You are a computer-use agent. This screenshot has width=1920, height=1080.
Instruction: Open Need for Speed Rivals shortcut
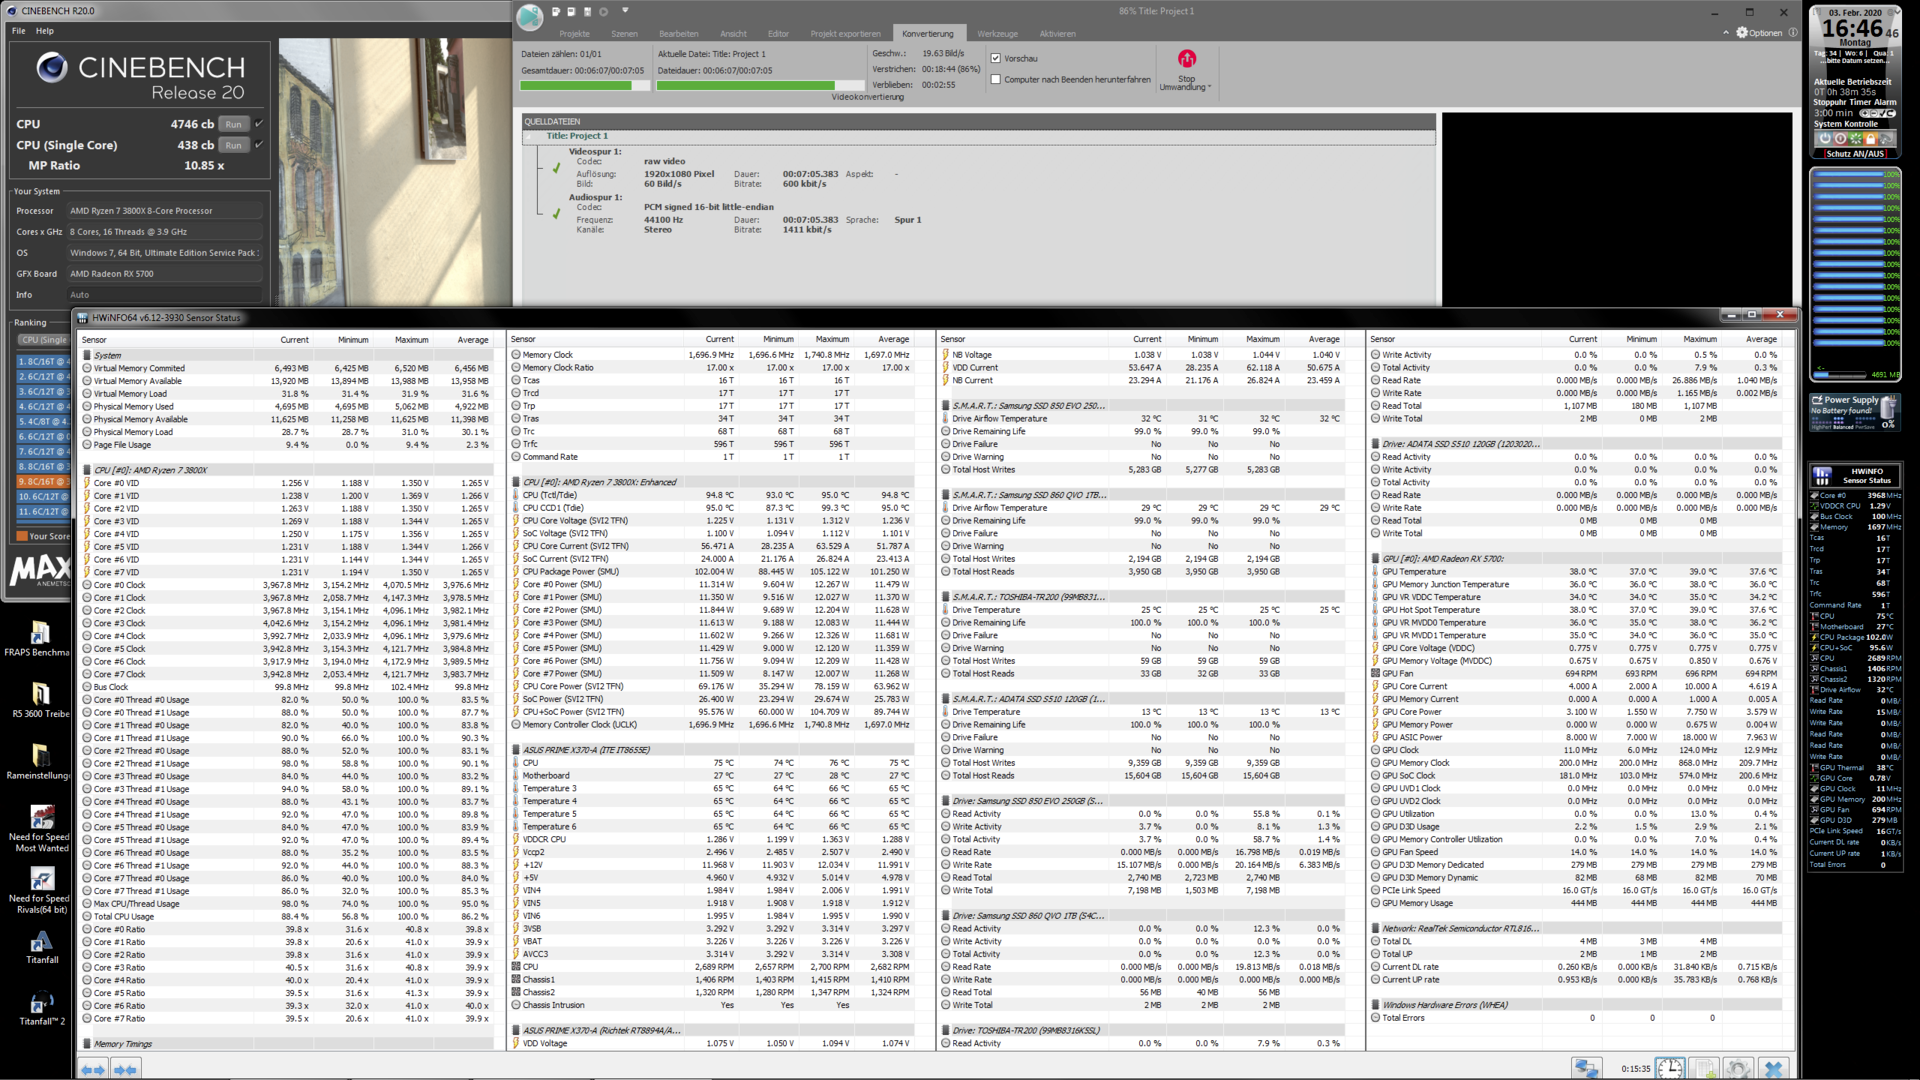click(x=41, y=890)
